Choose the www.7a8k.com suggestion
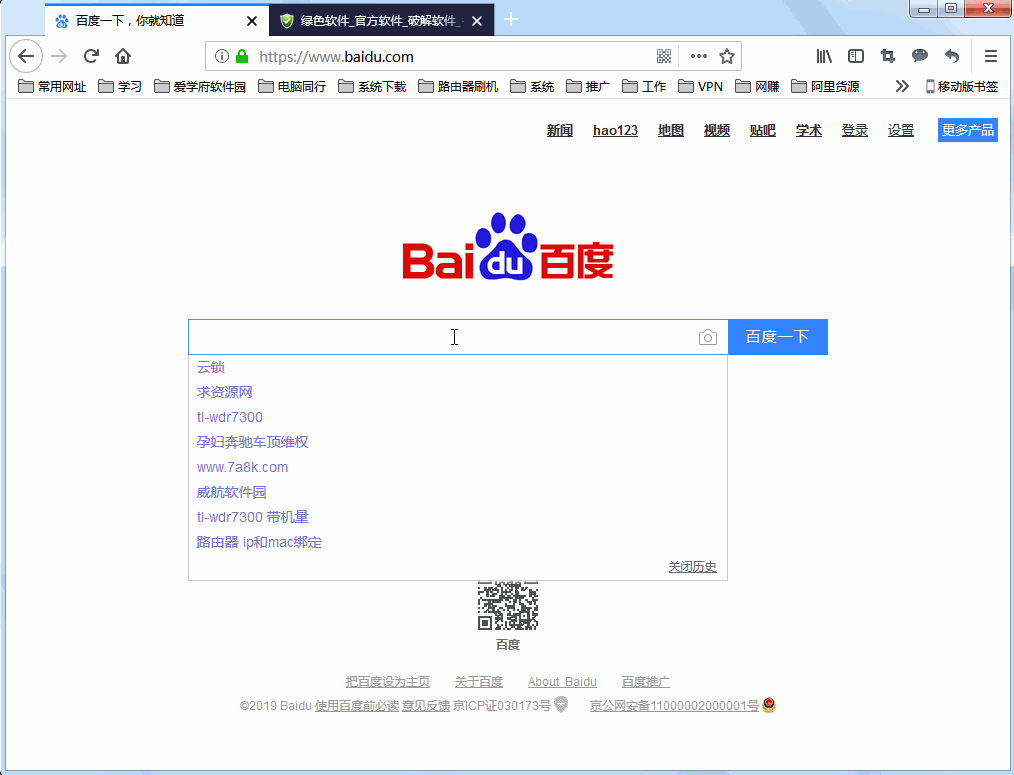 (x=243, y=467)
